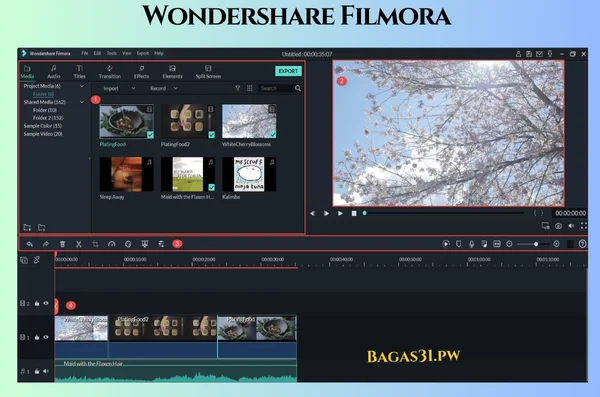Viewport: 600px width, 397px height.
Task: Open Sample Color (15) folder
Action: point(42,126)
